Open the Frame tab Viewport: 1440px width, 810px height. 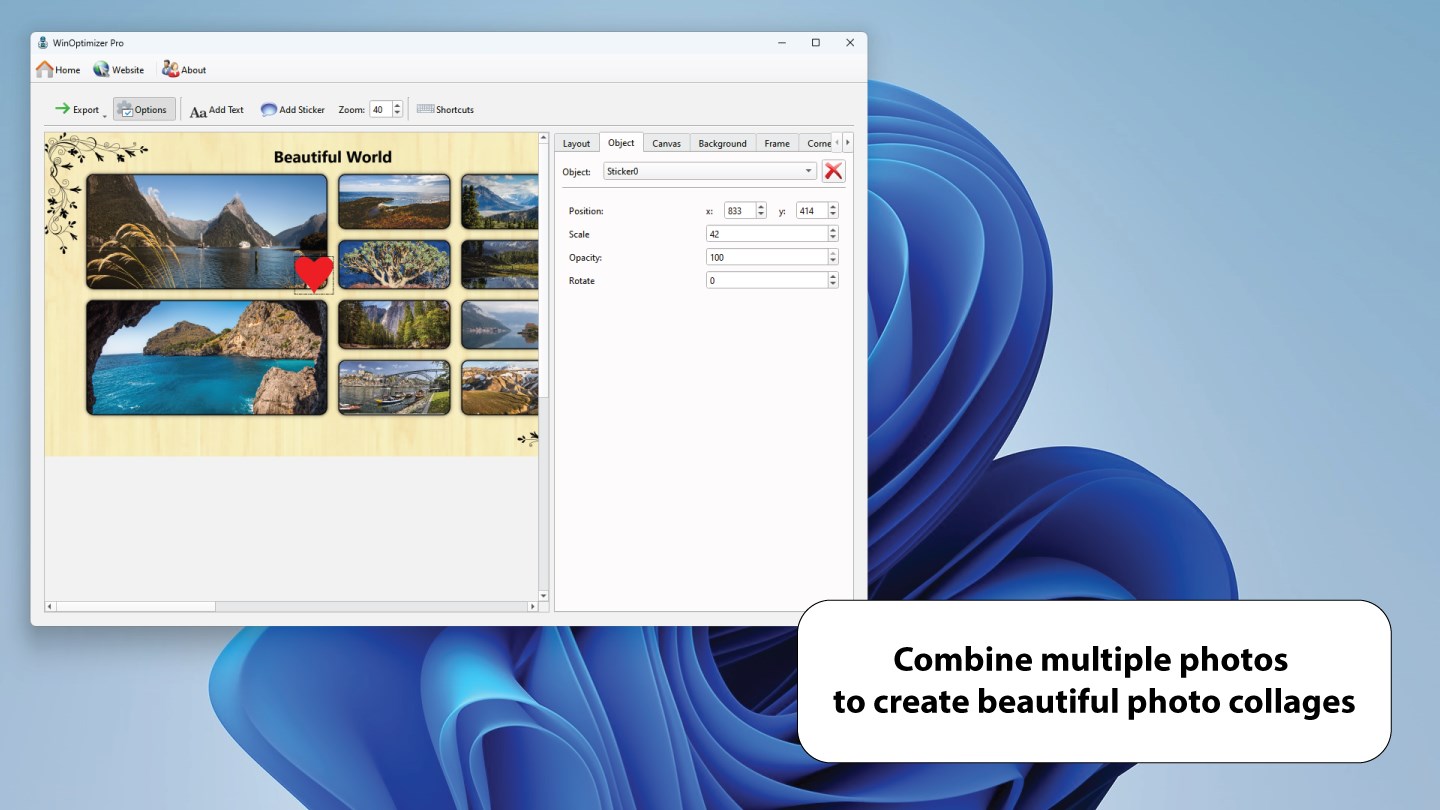click(777, 143)
